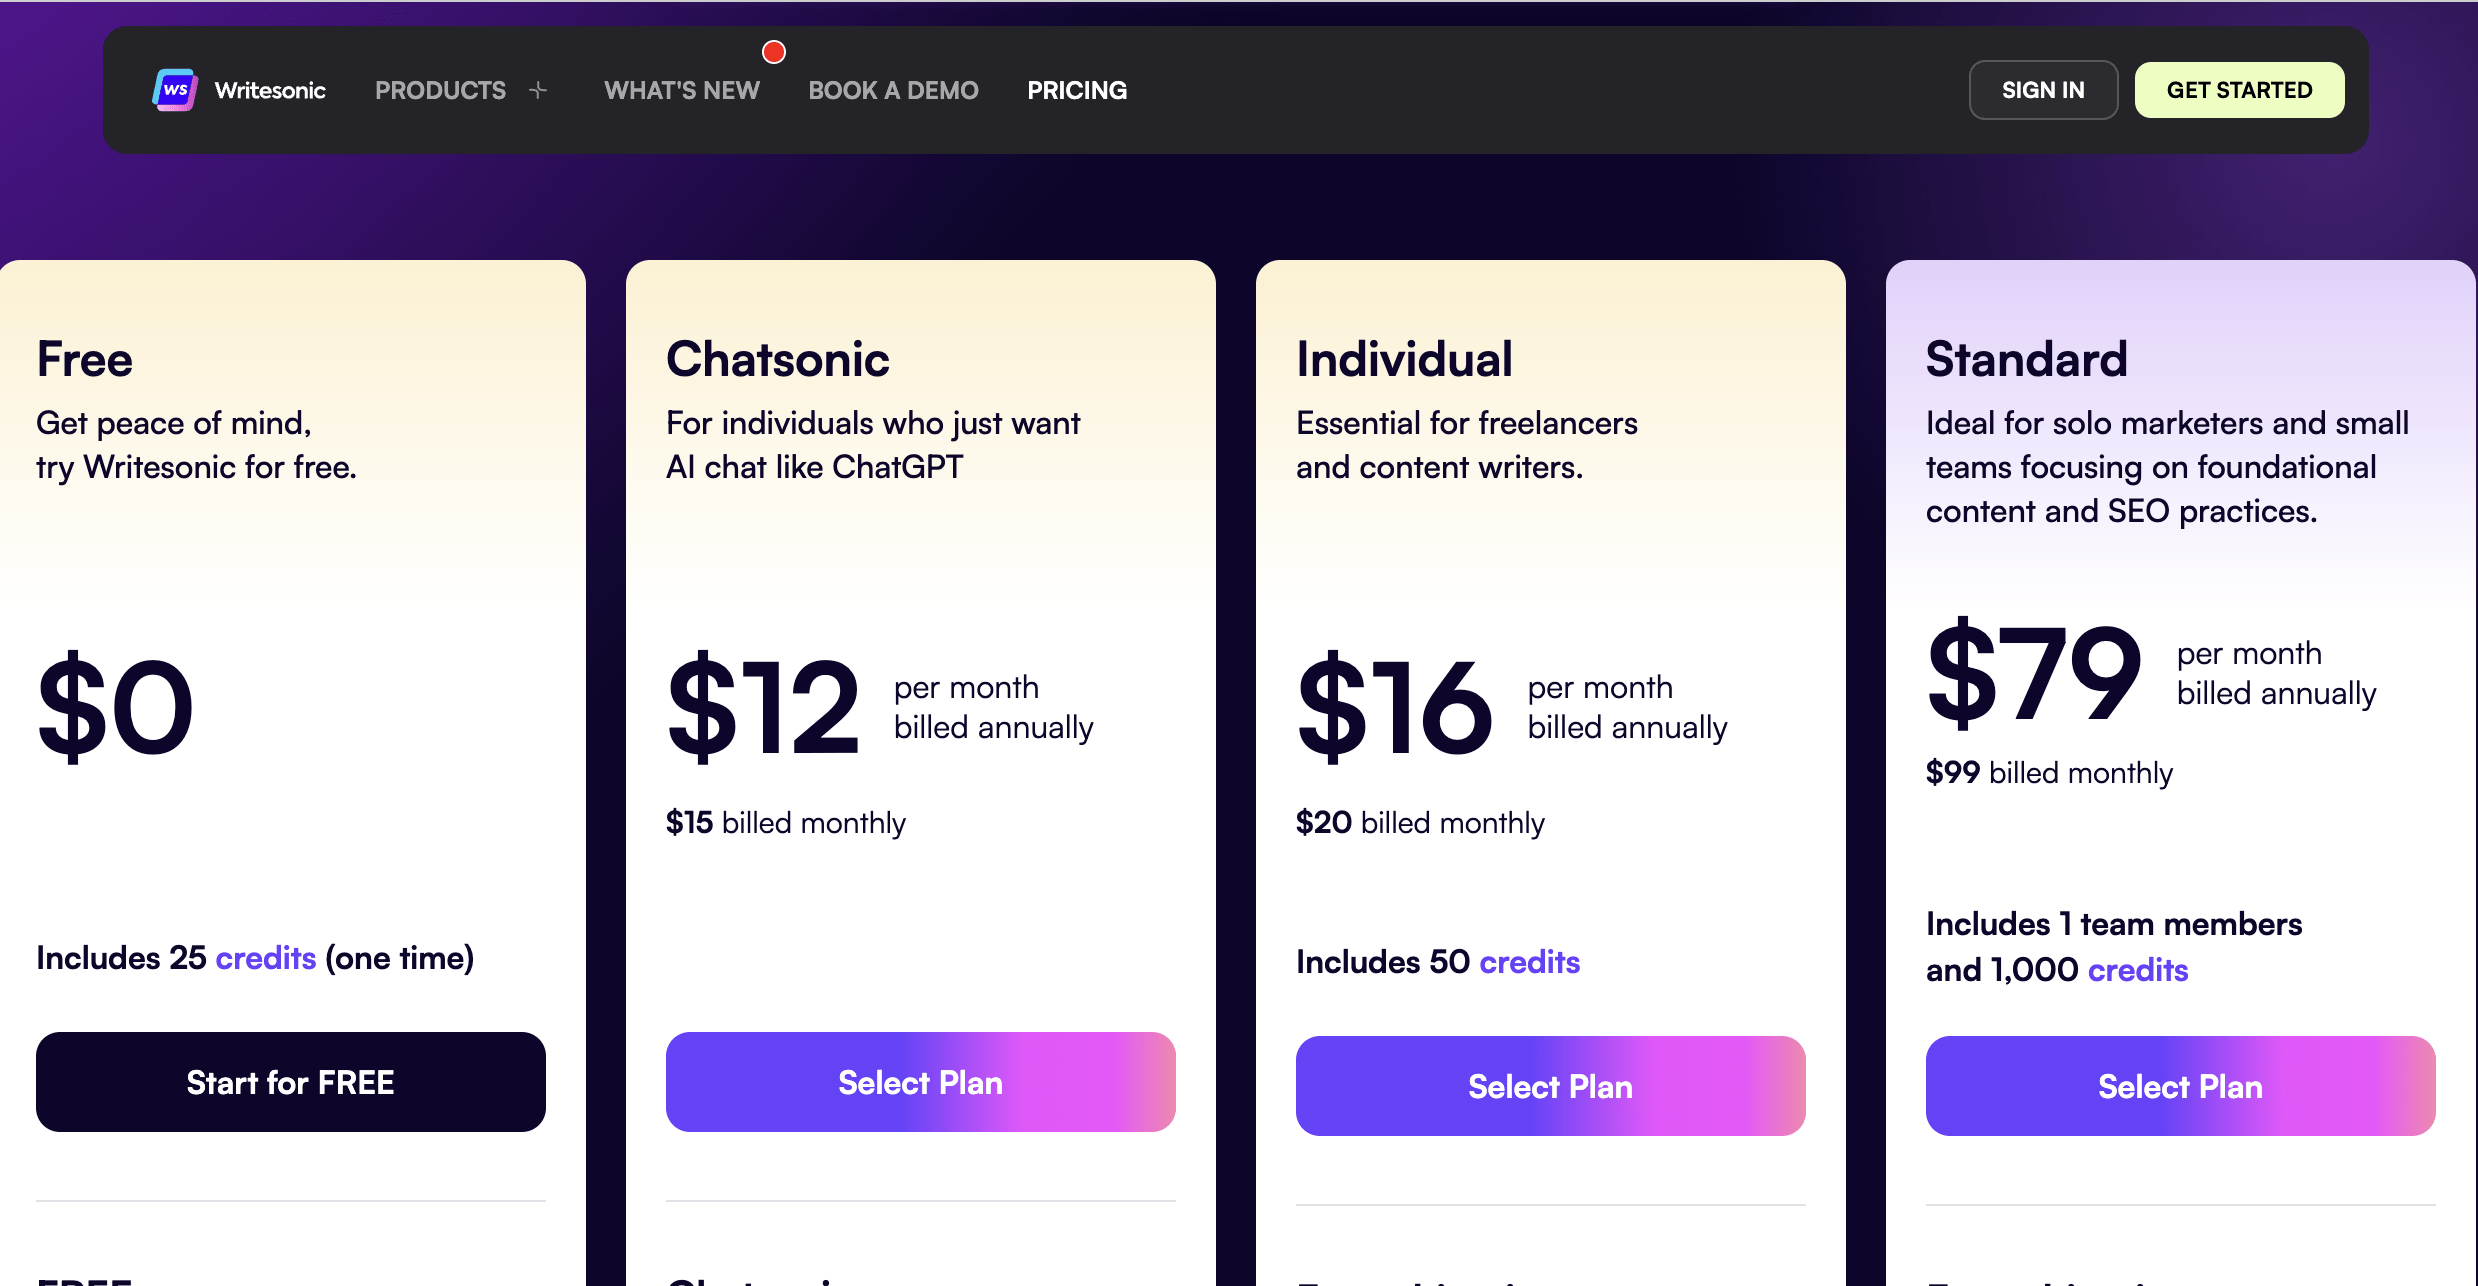Select the Free plan Start for FREE

click(292, 1081)
